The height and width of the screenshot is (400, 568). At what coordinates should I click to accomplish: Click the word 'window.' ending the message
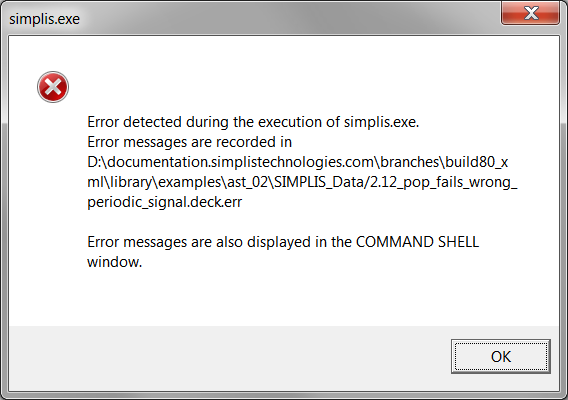point(114,262)
